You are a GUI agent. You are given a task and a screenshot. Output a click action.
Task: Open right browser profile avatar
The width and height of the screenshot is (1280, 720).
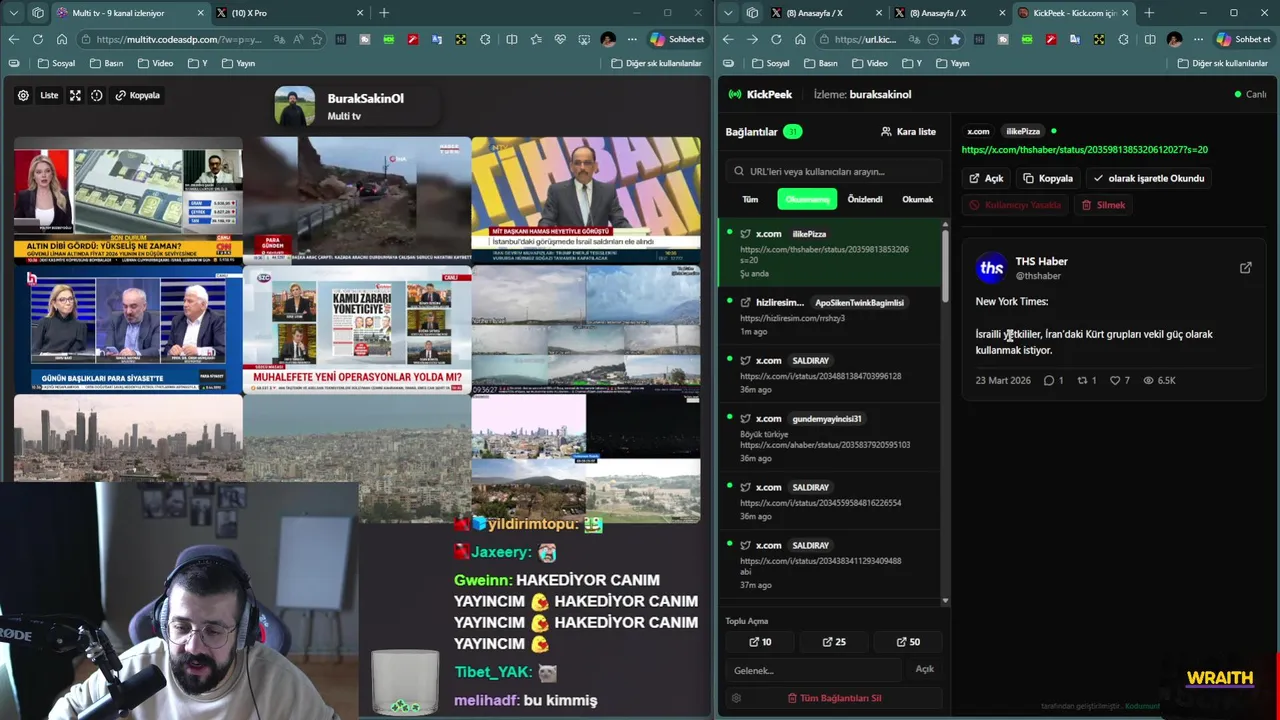coord(1174,39)
